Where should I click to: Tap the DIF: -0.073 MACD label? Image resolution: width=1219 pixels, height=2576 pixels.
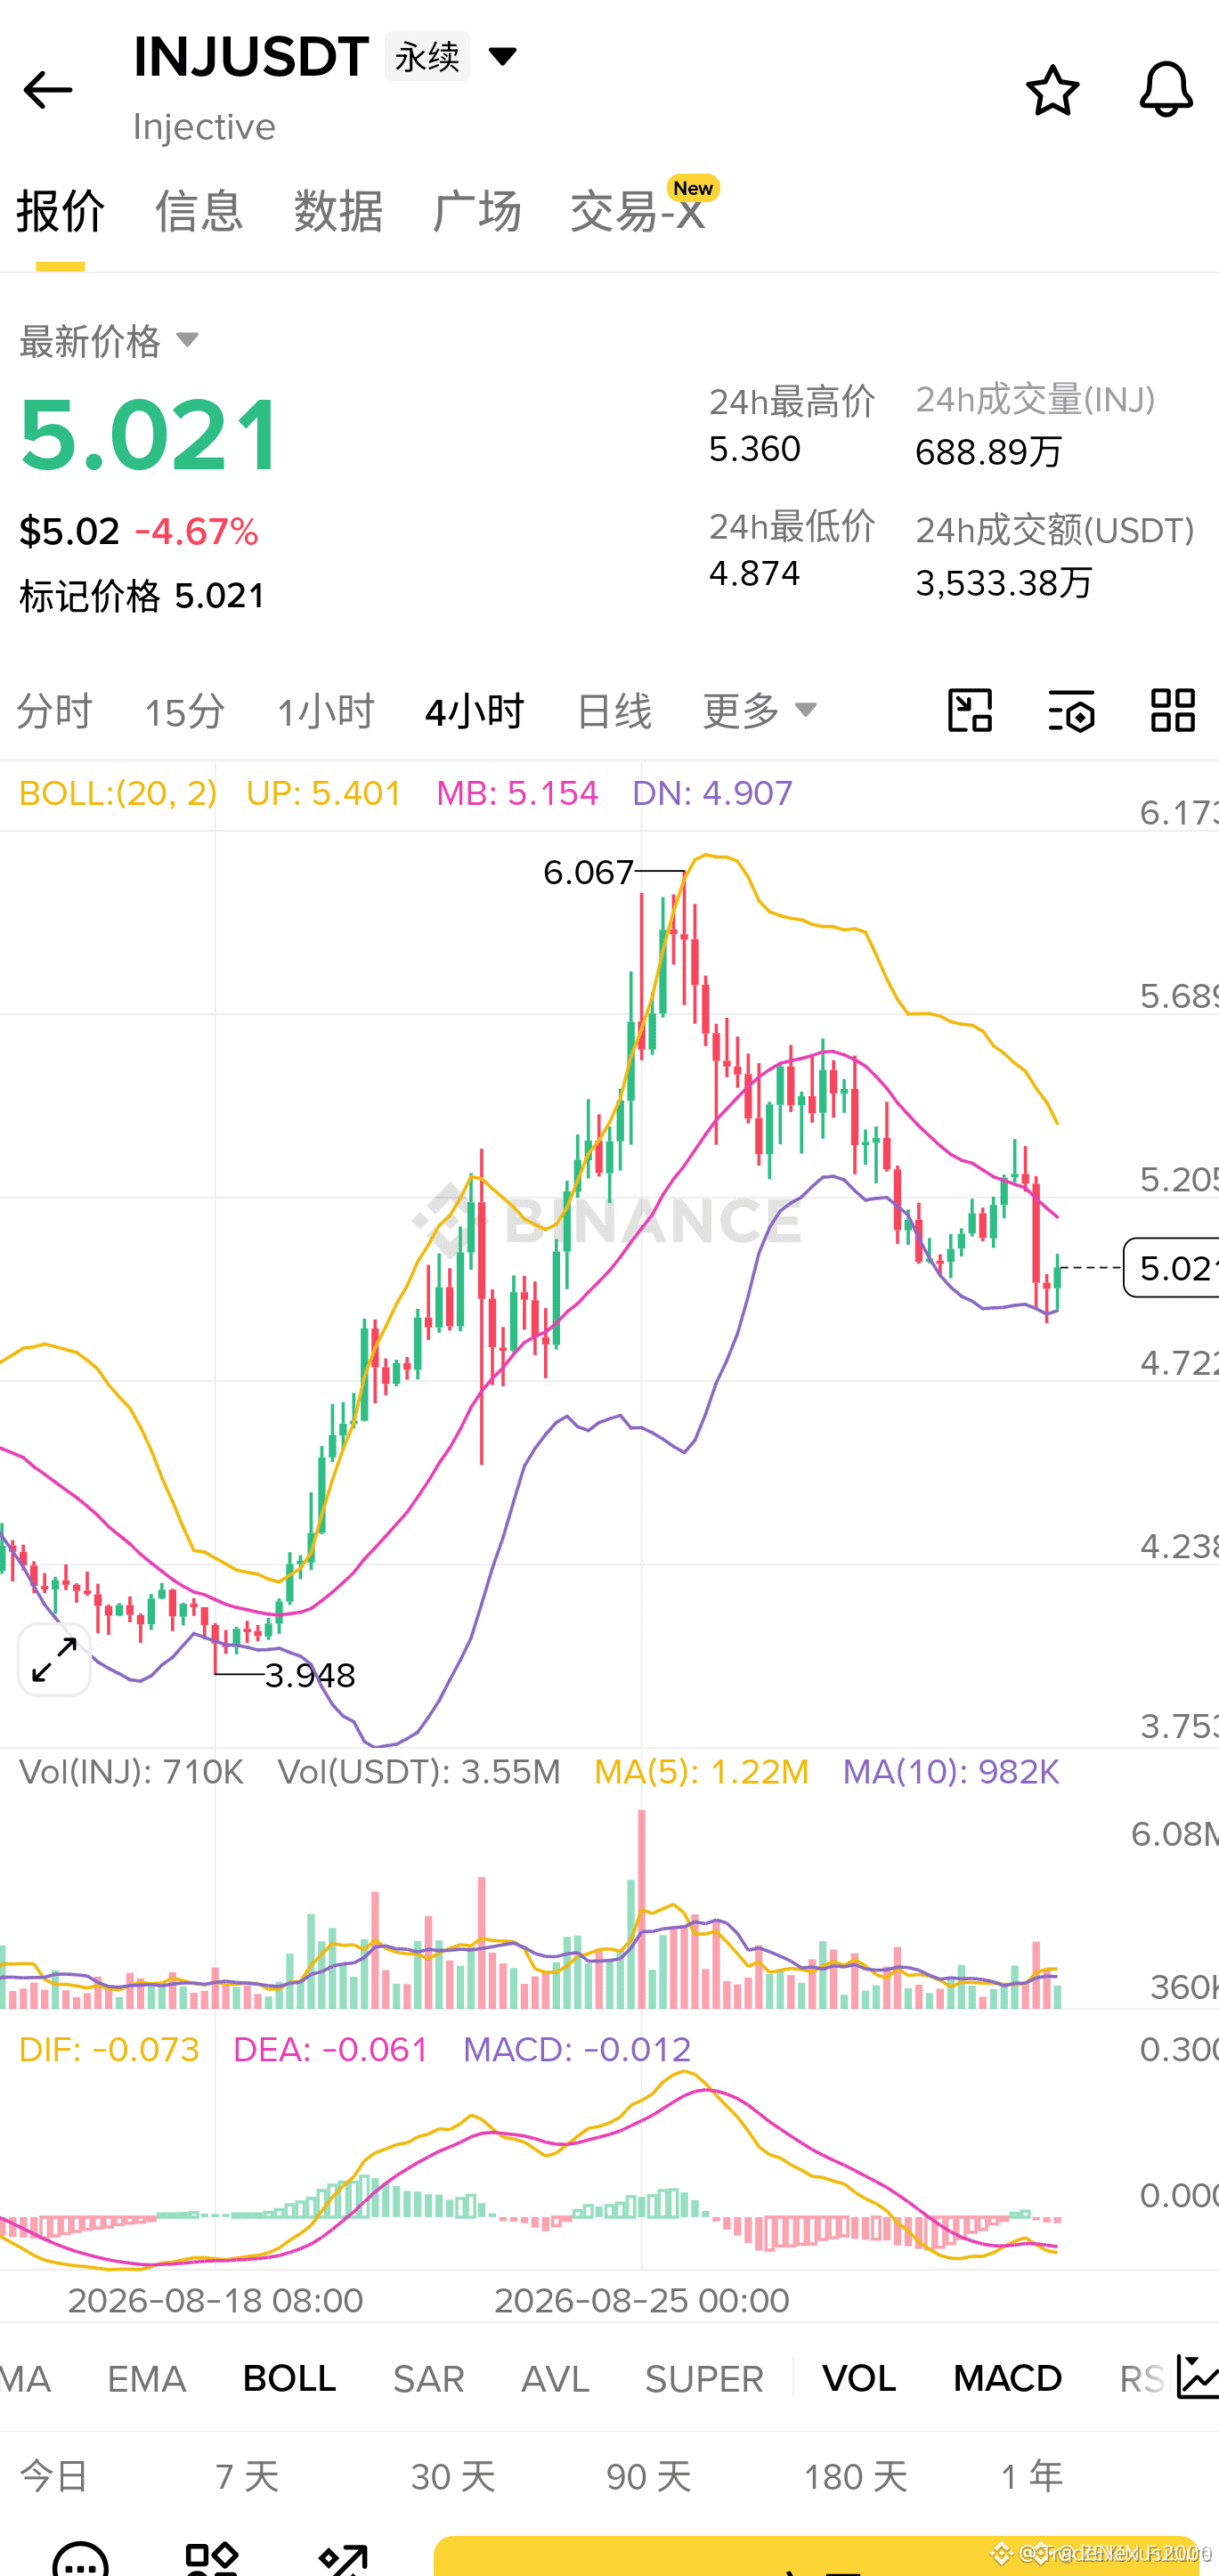[109, 2049]
